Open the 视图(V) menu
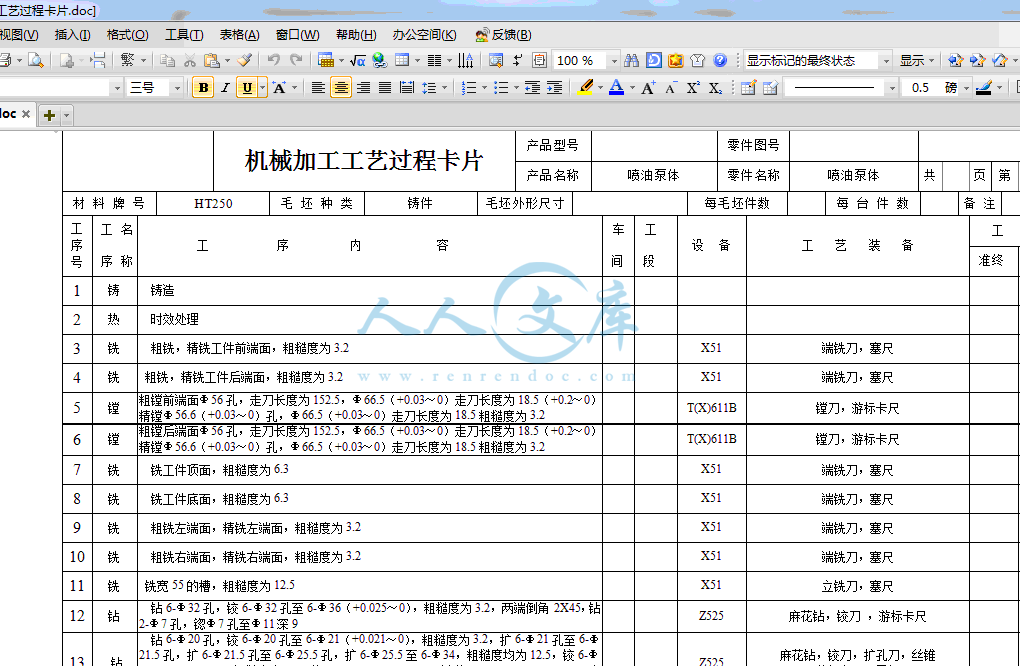The image size is (1020, 666). tap(19, 35)
